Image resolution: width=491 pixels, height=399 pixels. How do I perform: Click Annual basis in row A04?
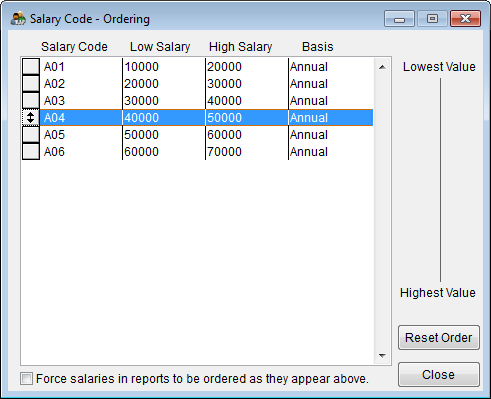[x=331, y=118]
